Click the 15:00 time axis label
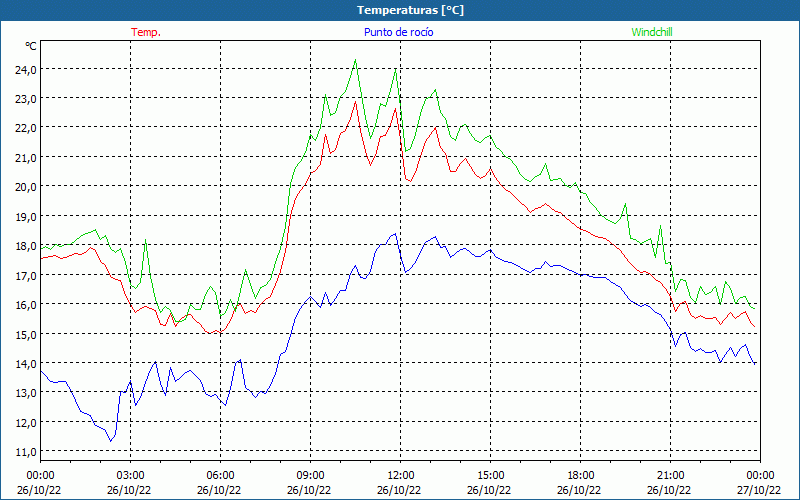 tap(491, 476)
